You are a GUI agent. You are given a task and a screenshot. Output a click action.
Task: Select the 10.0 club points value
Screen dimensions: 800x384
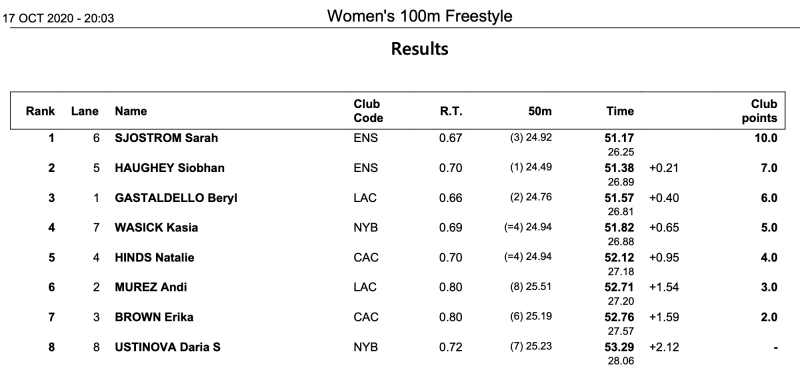pyautogui.click(x=766, y=138)
